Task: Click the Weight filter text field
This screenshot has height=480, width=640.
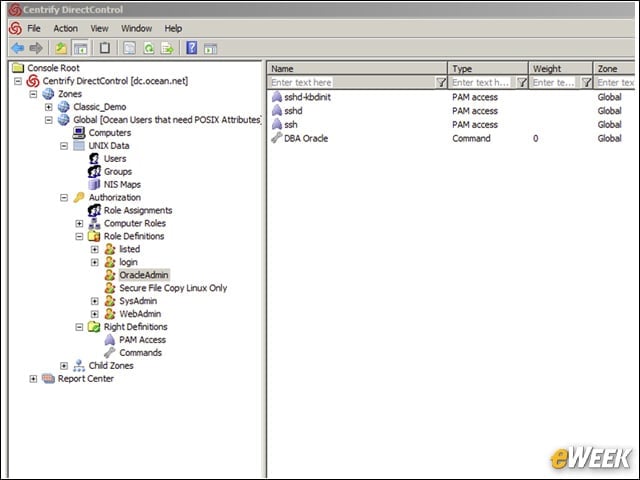Action: [555, 82]
